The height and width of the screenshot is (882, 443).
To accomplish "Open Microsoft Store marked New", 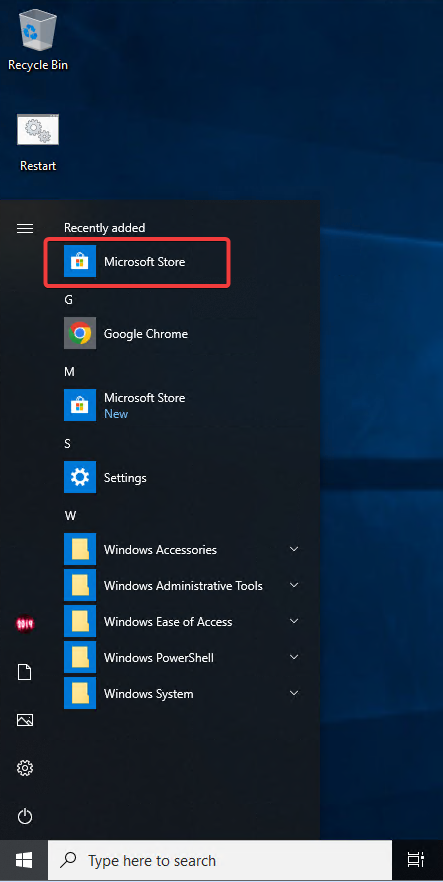I will (x=182, y=405).
